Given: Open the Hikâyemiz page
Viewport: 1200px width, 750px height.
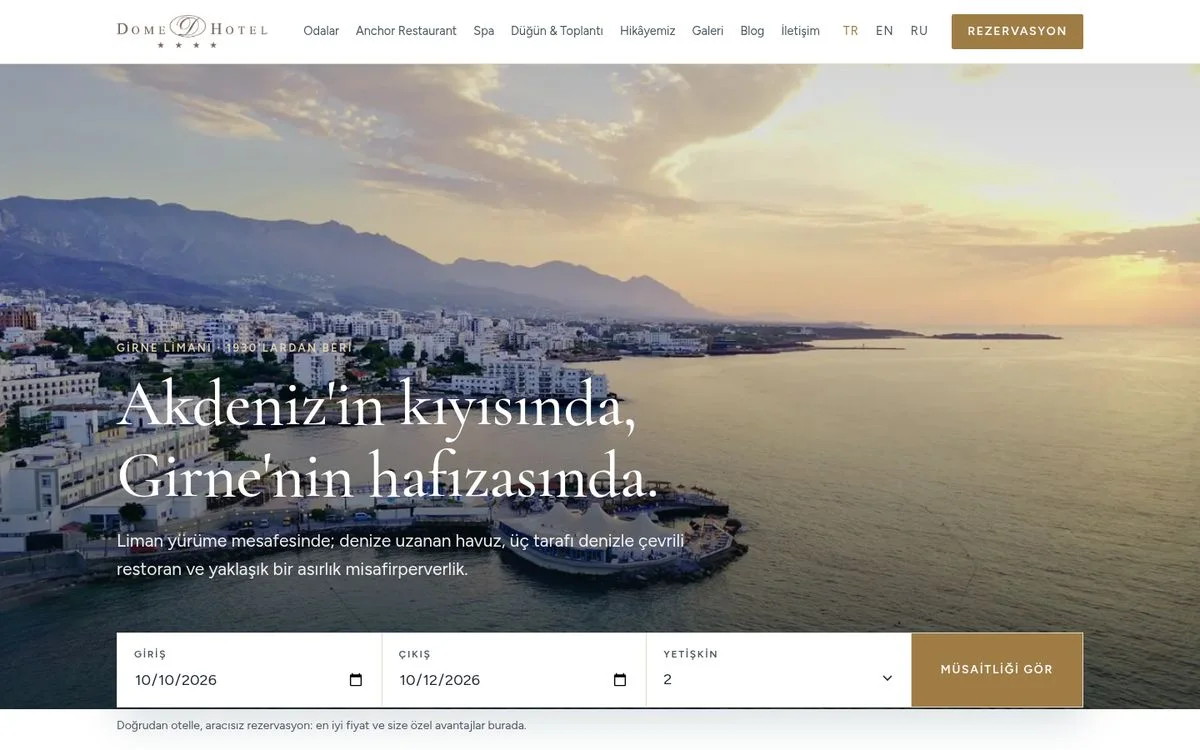Looking at the screenshot, I should [648, 31].
